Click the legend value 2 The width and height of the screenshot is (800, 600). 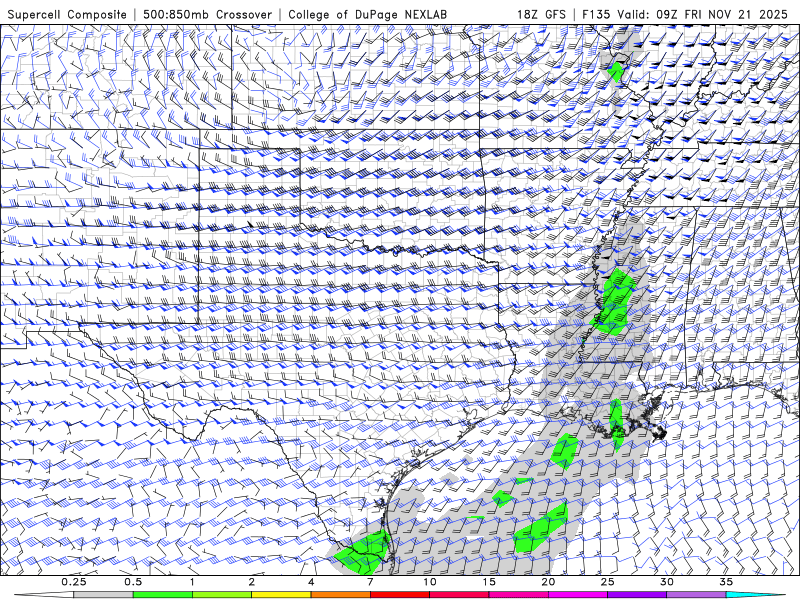click(252, 582)
